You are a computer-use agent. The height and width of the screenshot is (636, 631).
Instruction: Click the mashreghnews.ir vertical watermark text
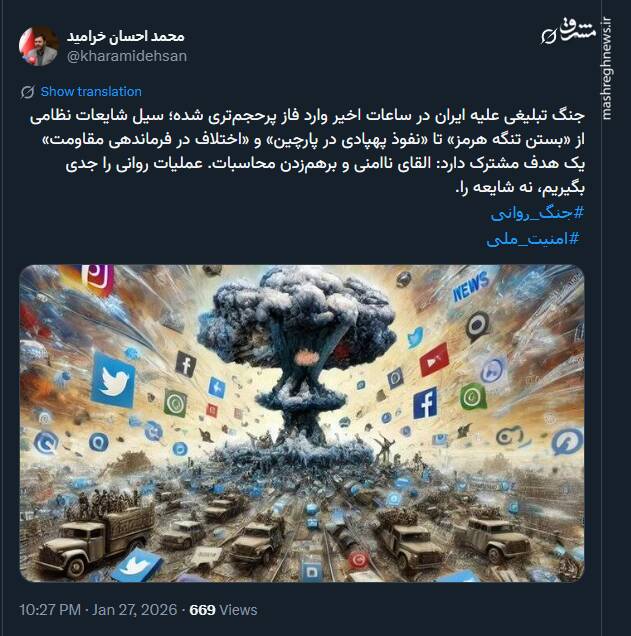click(x=606, y=68)
